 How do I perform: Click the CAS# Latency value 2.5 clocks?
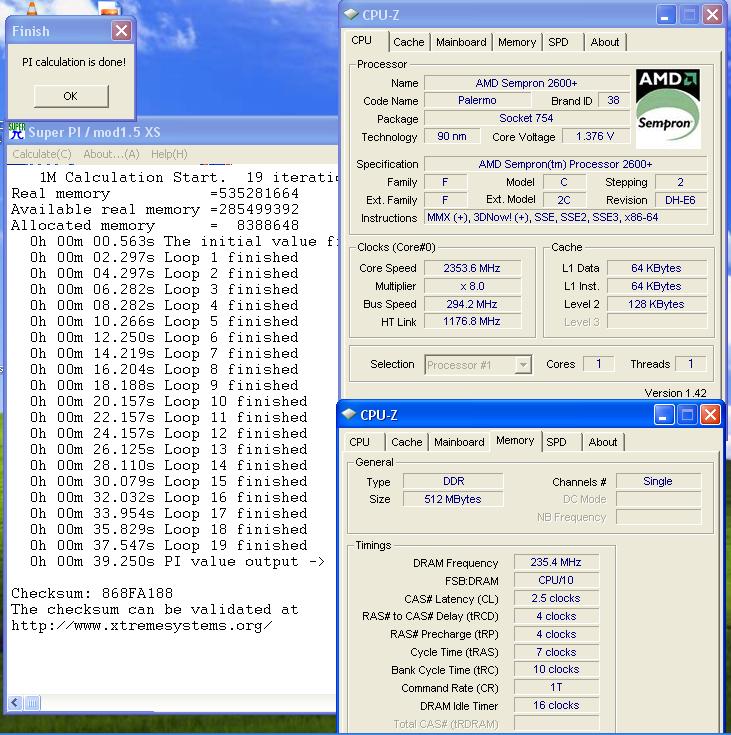[556, 598]
